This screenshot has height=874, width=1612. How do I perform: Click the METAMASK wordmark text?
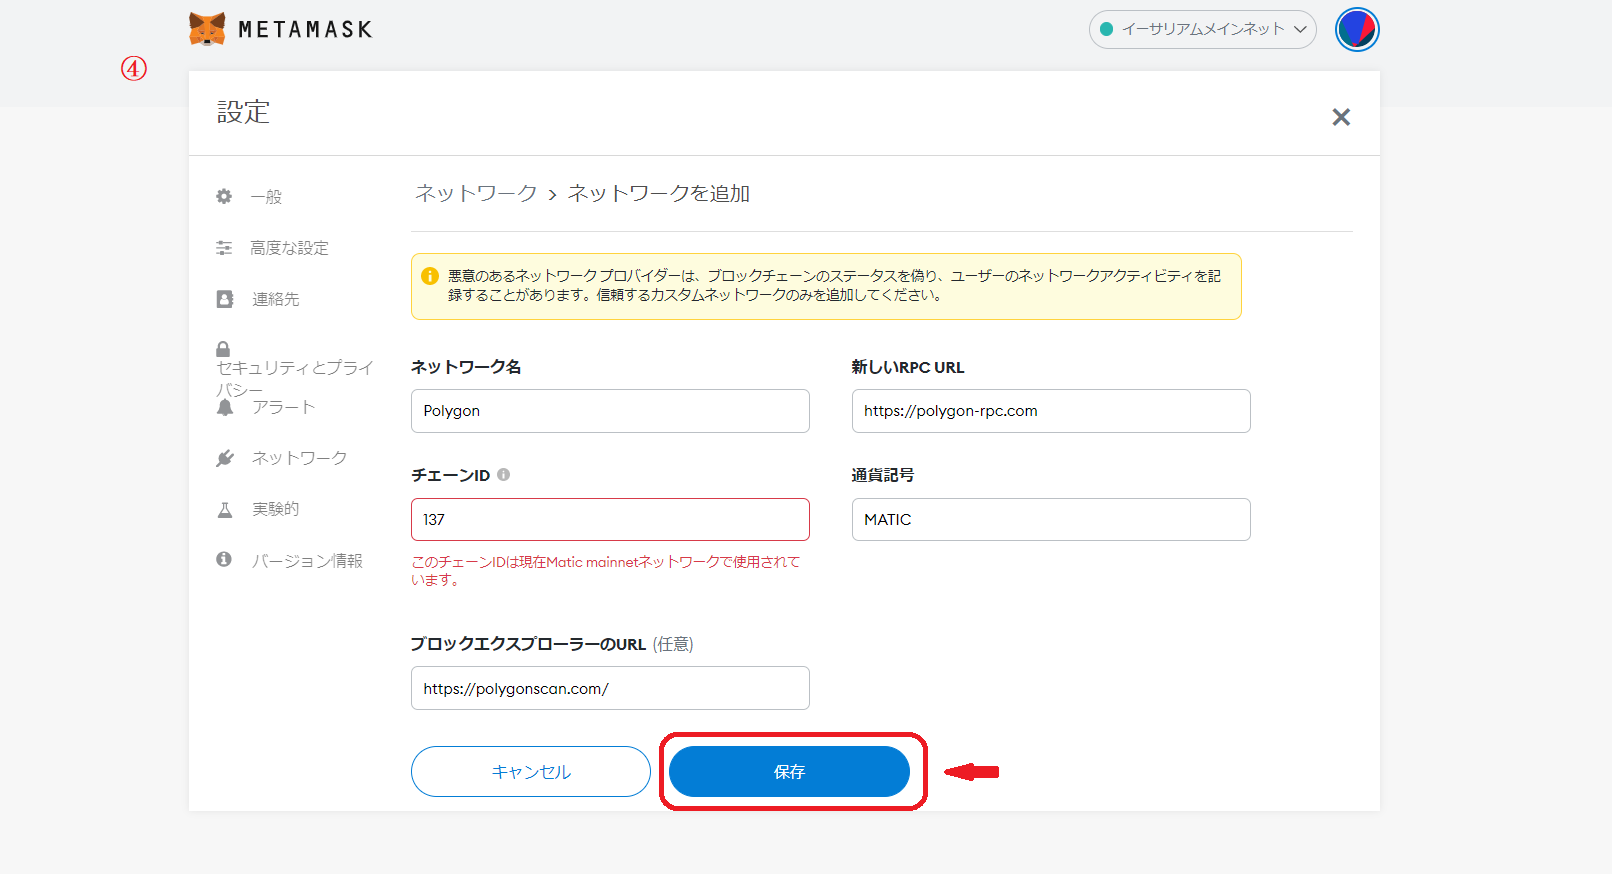305,30
